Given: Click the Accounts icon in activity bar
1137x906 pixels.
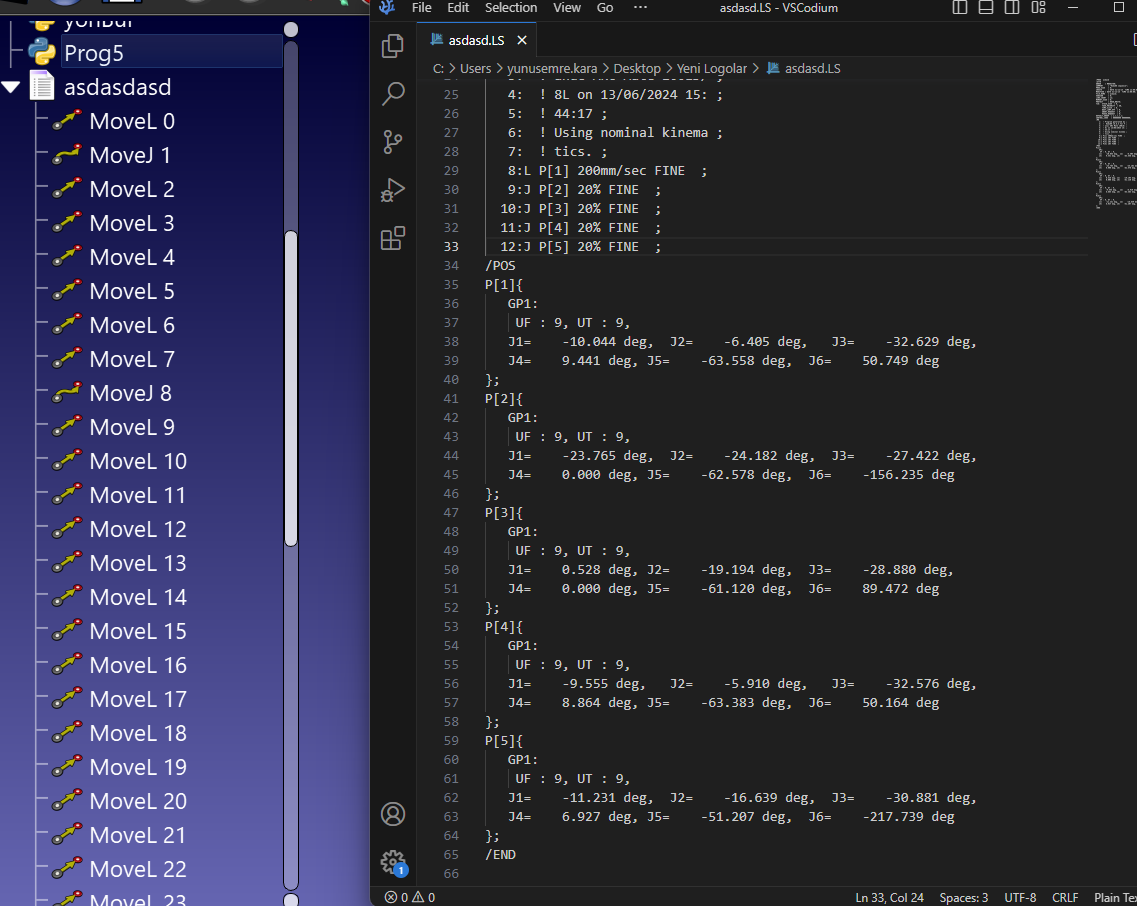Looking at the screenshot, I should click(393, 814).
